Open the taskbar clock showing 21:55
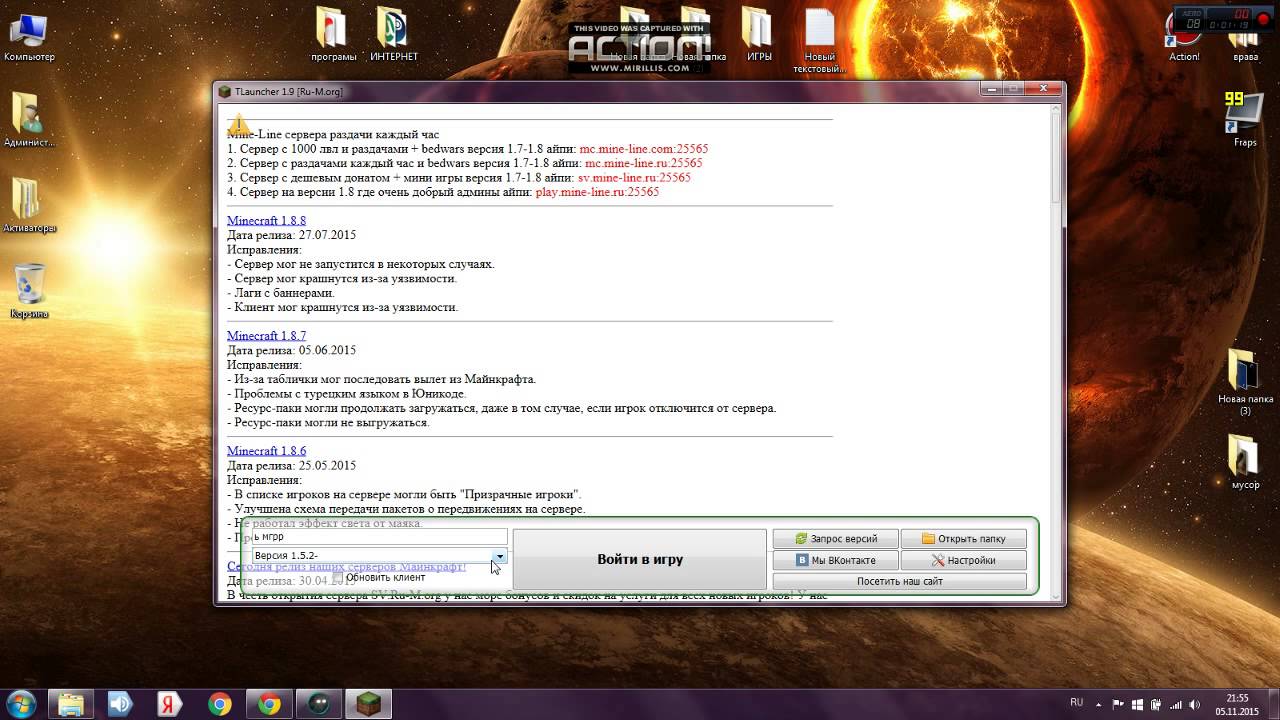1280x720 pixels. [1237, 704]
